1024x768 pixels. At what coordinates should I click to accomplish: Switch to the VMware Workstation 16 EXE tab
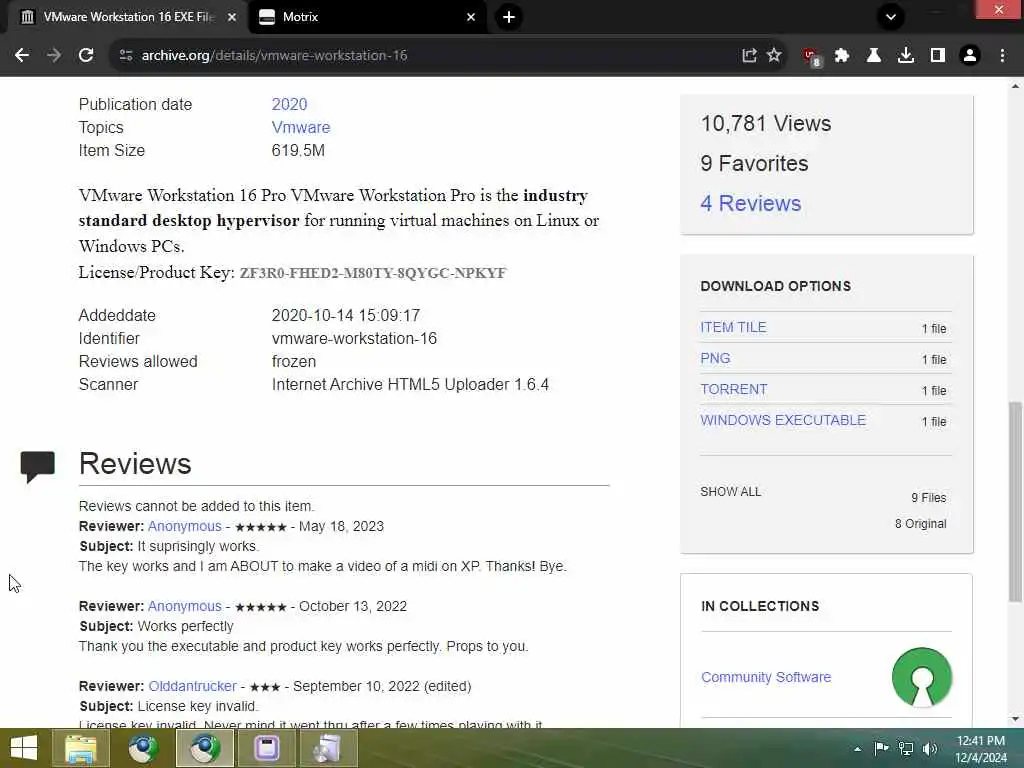[126, 17]
